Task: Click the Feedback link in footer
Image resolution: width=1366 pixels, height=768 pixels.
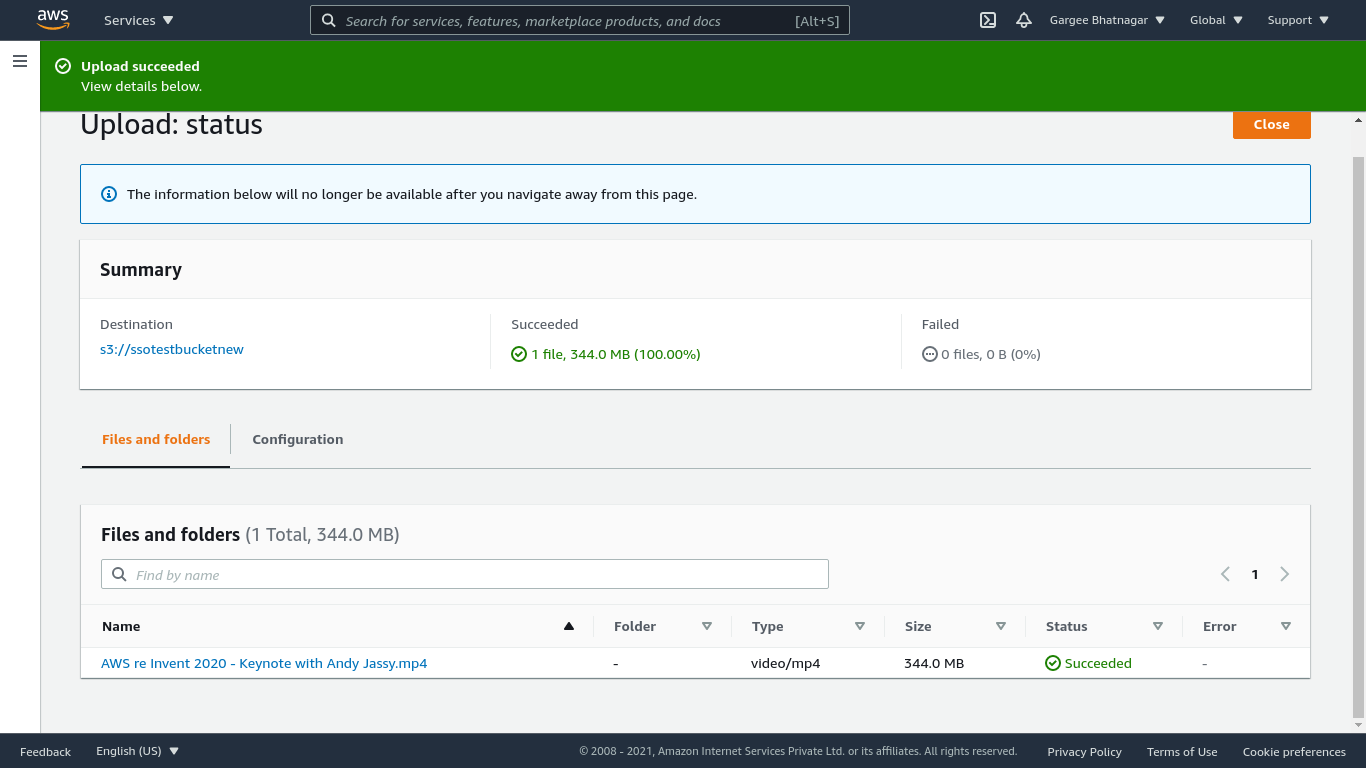Action: point(45,752)
